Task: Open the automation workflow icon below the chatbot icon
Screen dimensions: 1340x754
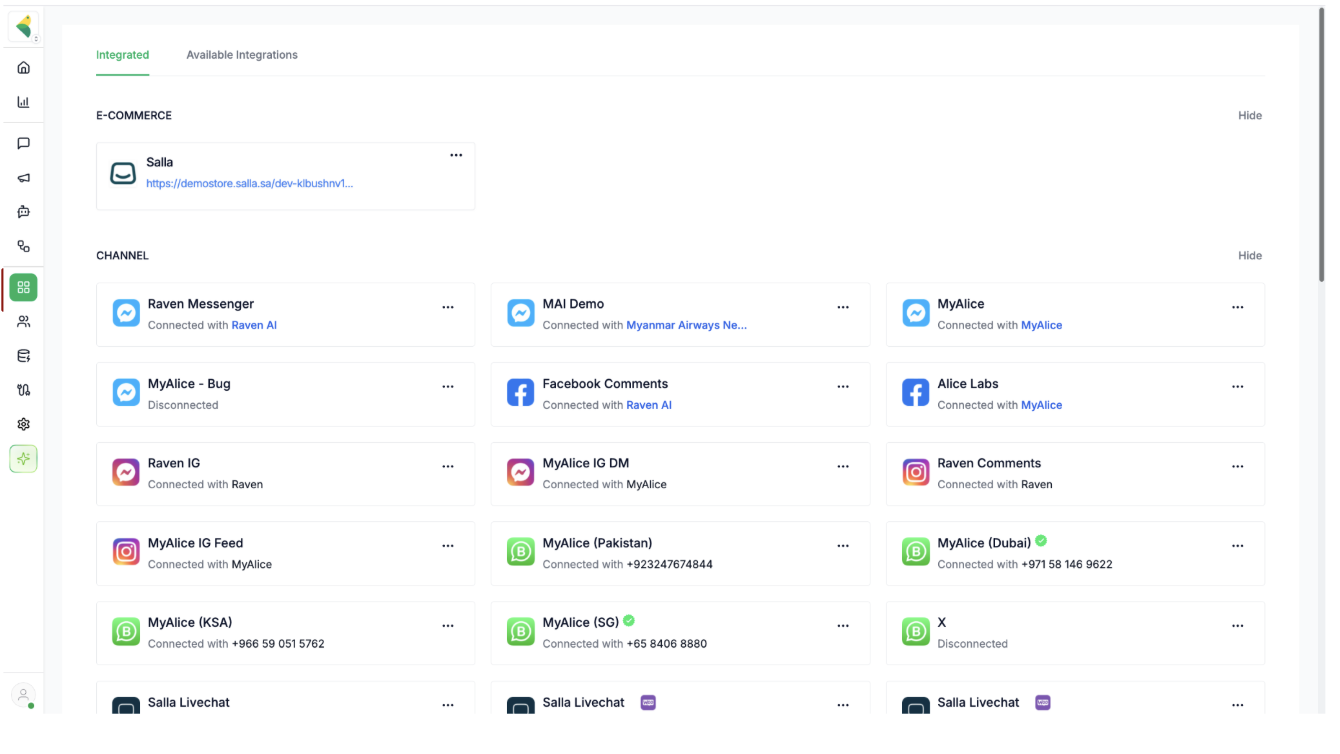Action: pos(24,246)
